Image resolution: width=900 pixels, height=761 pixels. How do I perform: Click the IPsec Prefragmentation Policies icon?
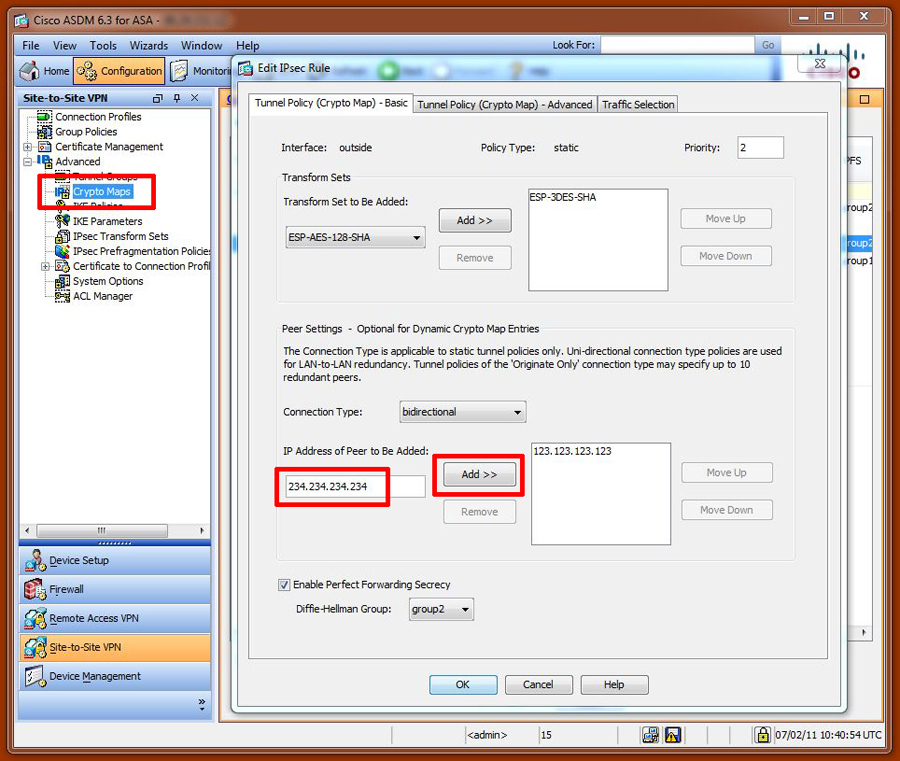point(62,251)
